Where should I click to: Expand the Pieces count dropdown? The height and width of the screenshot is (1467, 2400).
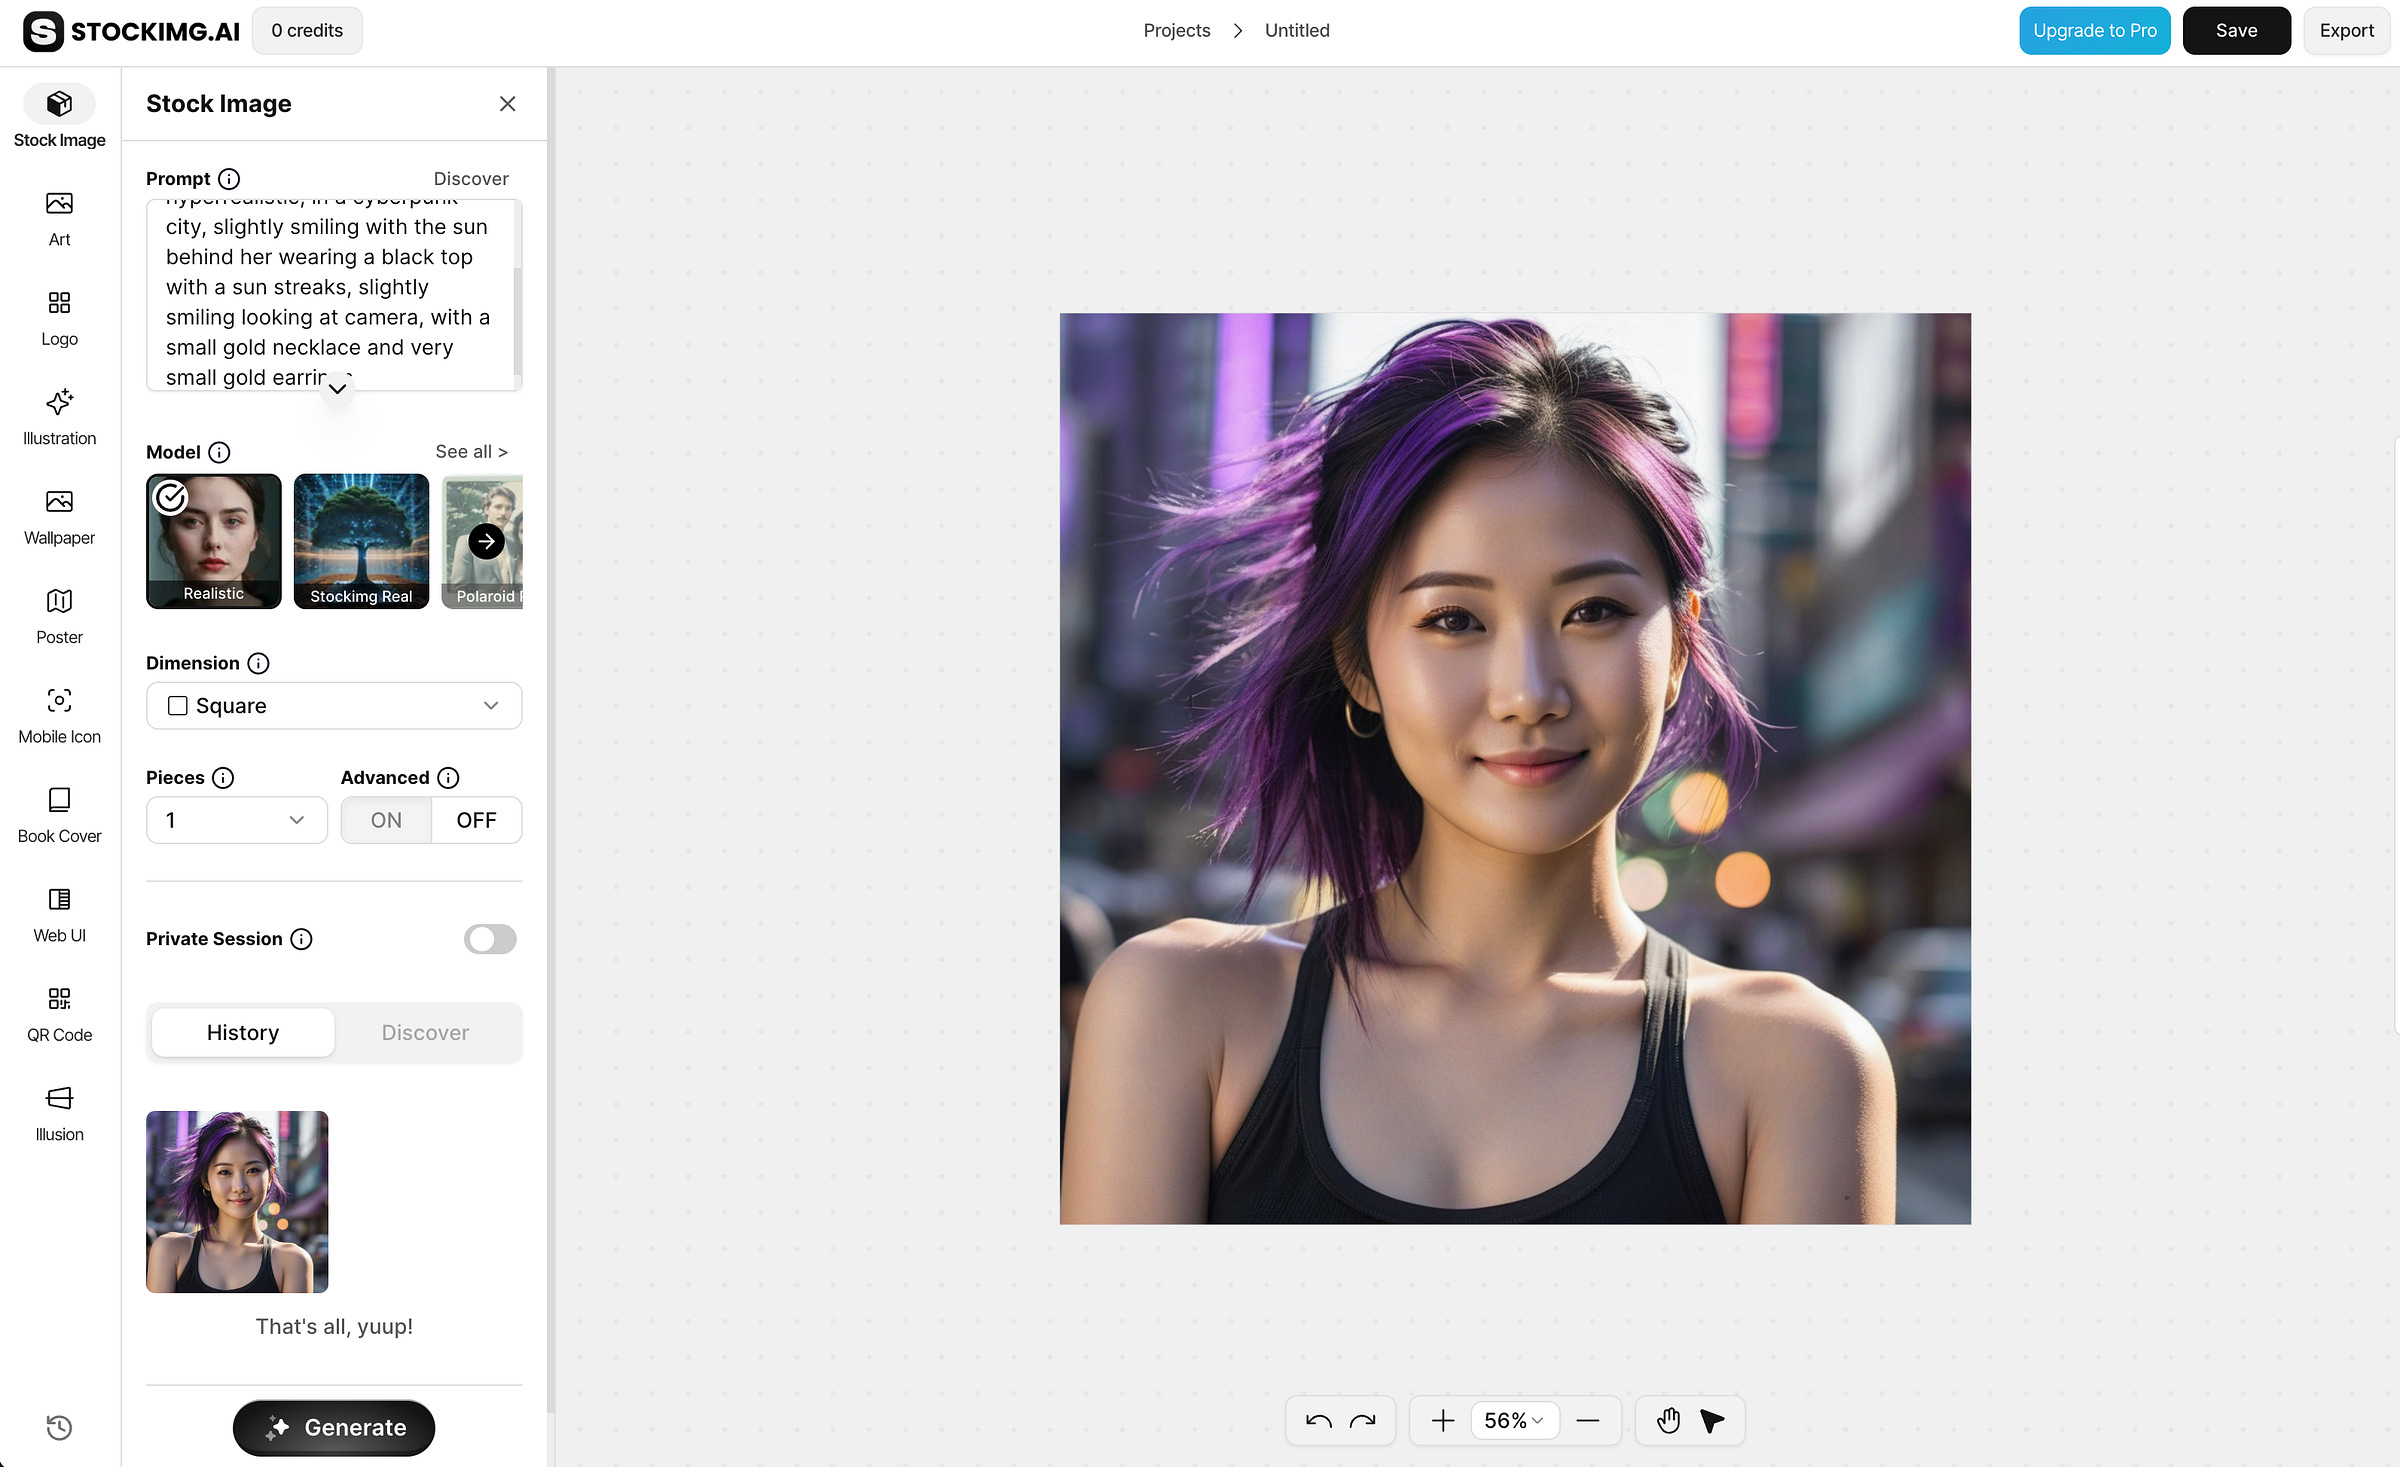point(236,820)
